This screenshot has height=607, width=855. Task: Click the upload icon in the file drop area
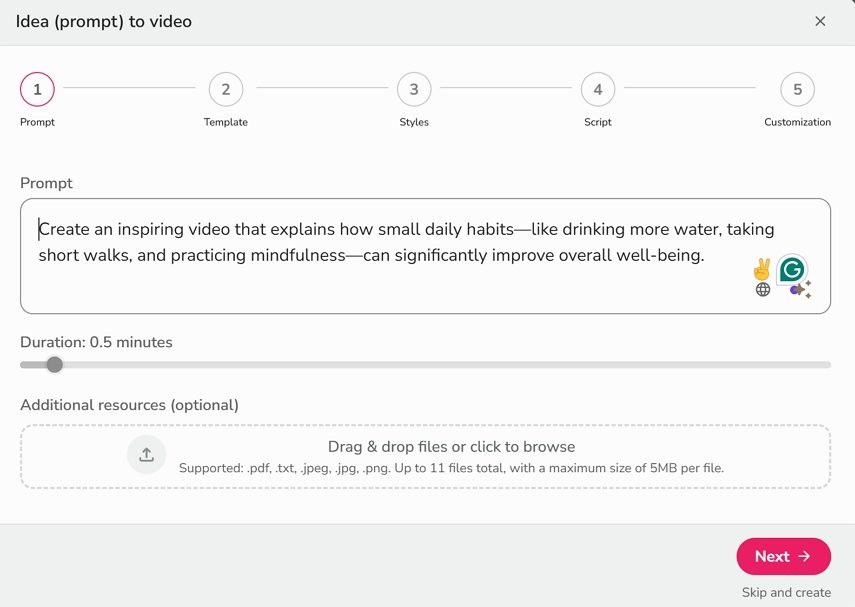click(146, 453)
